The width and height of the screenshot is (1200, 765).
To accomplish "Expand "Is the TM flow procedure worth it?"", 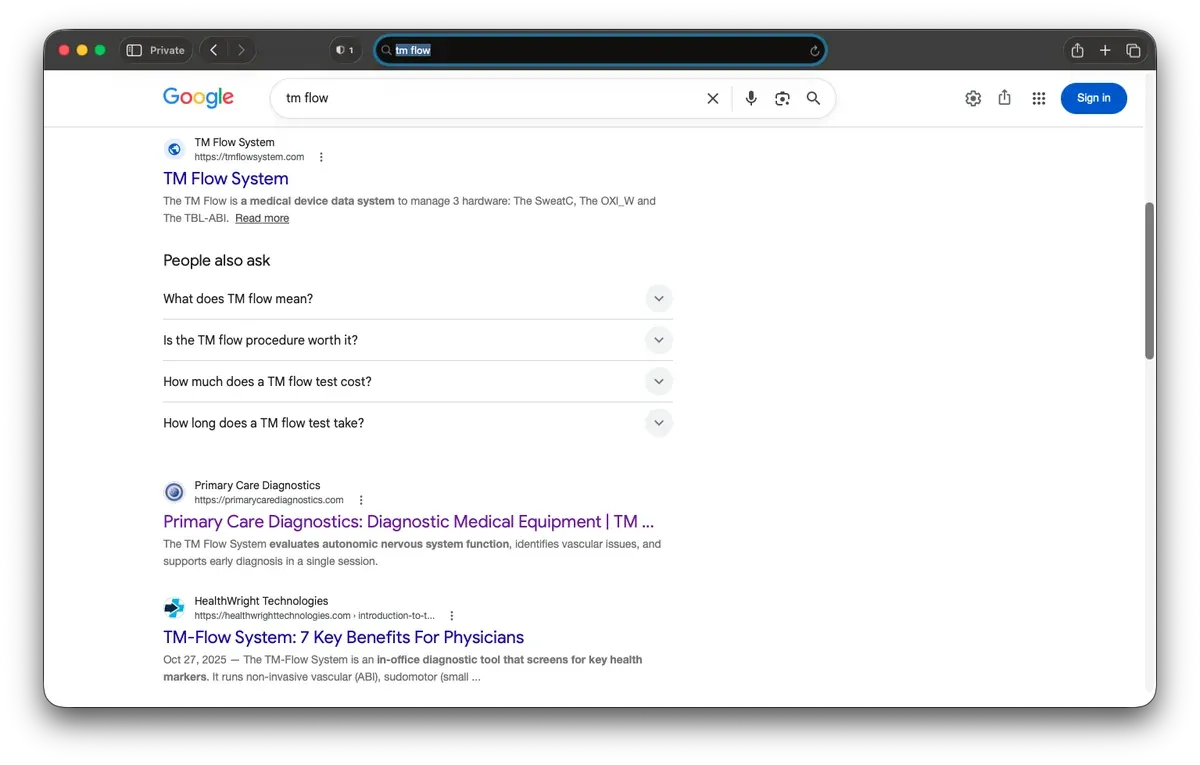I will point(418,340).
